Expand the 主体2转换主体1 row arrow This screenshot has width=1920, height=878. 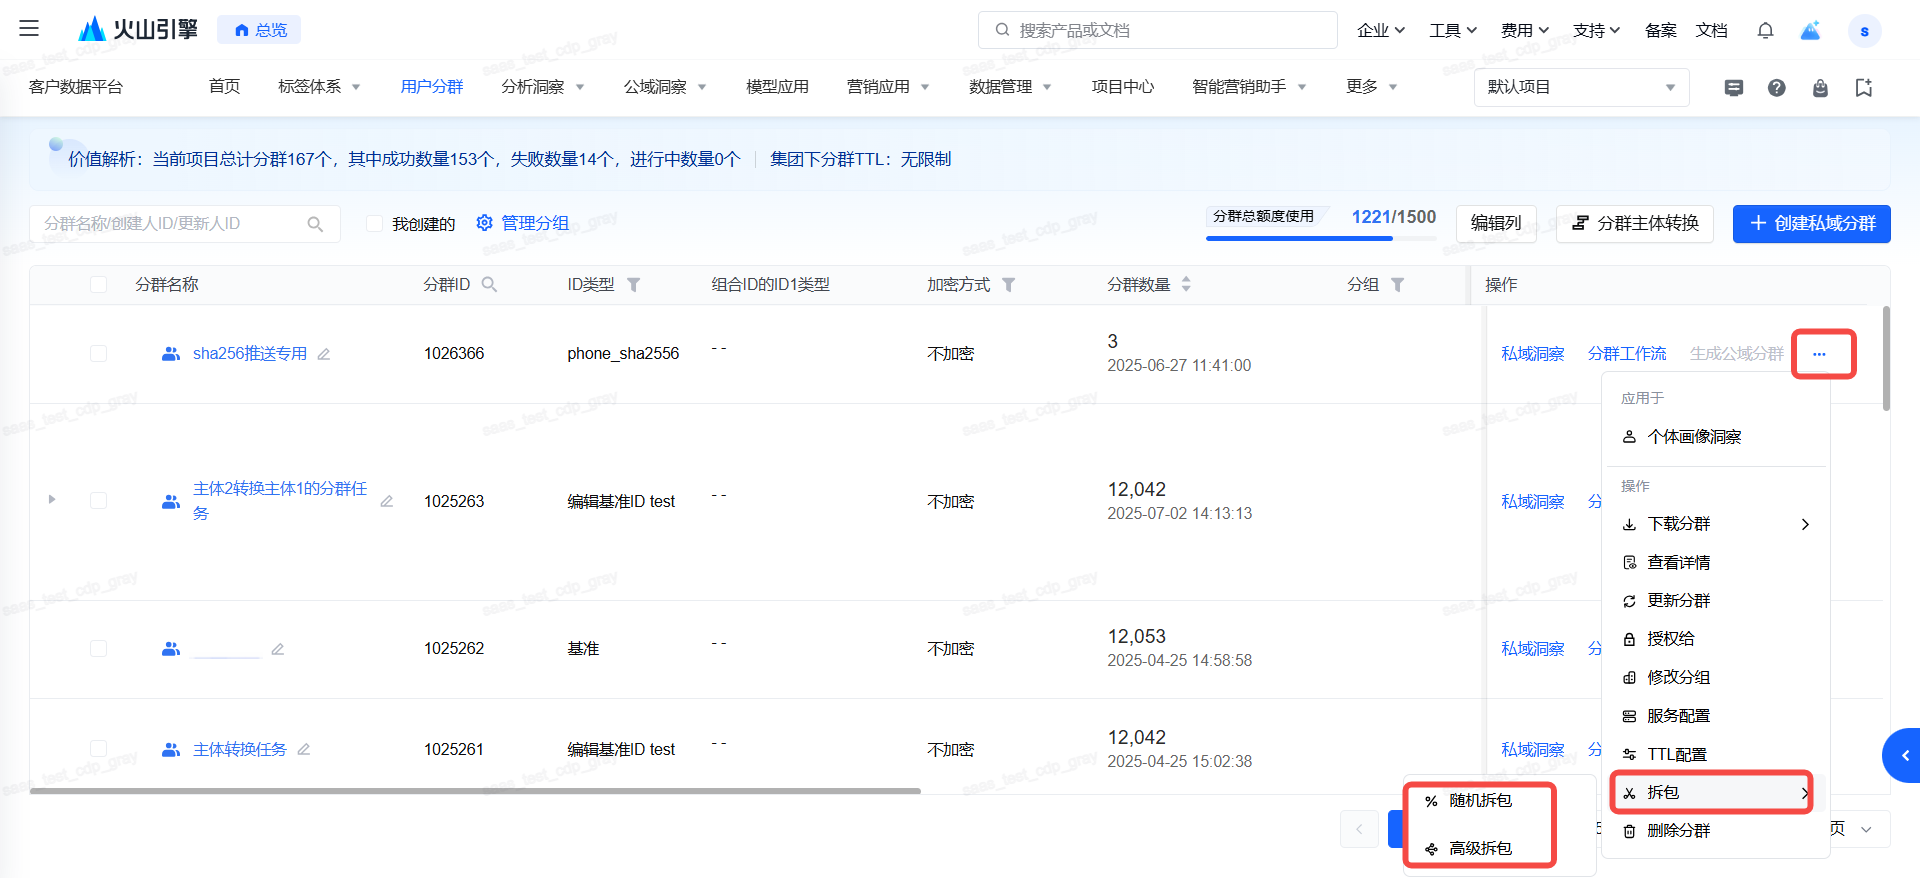coord(52,499)
